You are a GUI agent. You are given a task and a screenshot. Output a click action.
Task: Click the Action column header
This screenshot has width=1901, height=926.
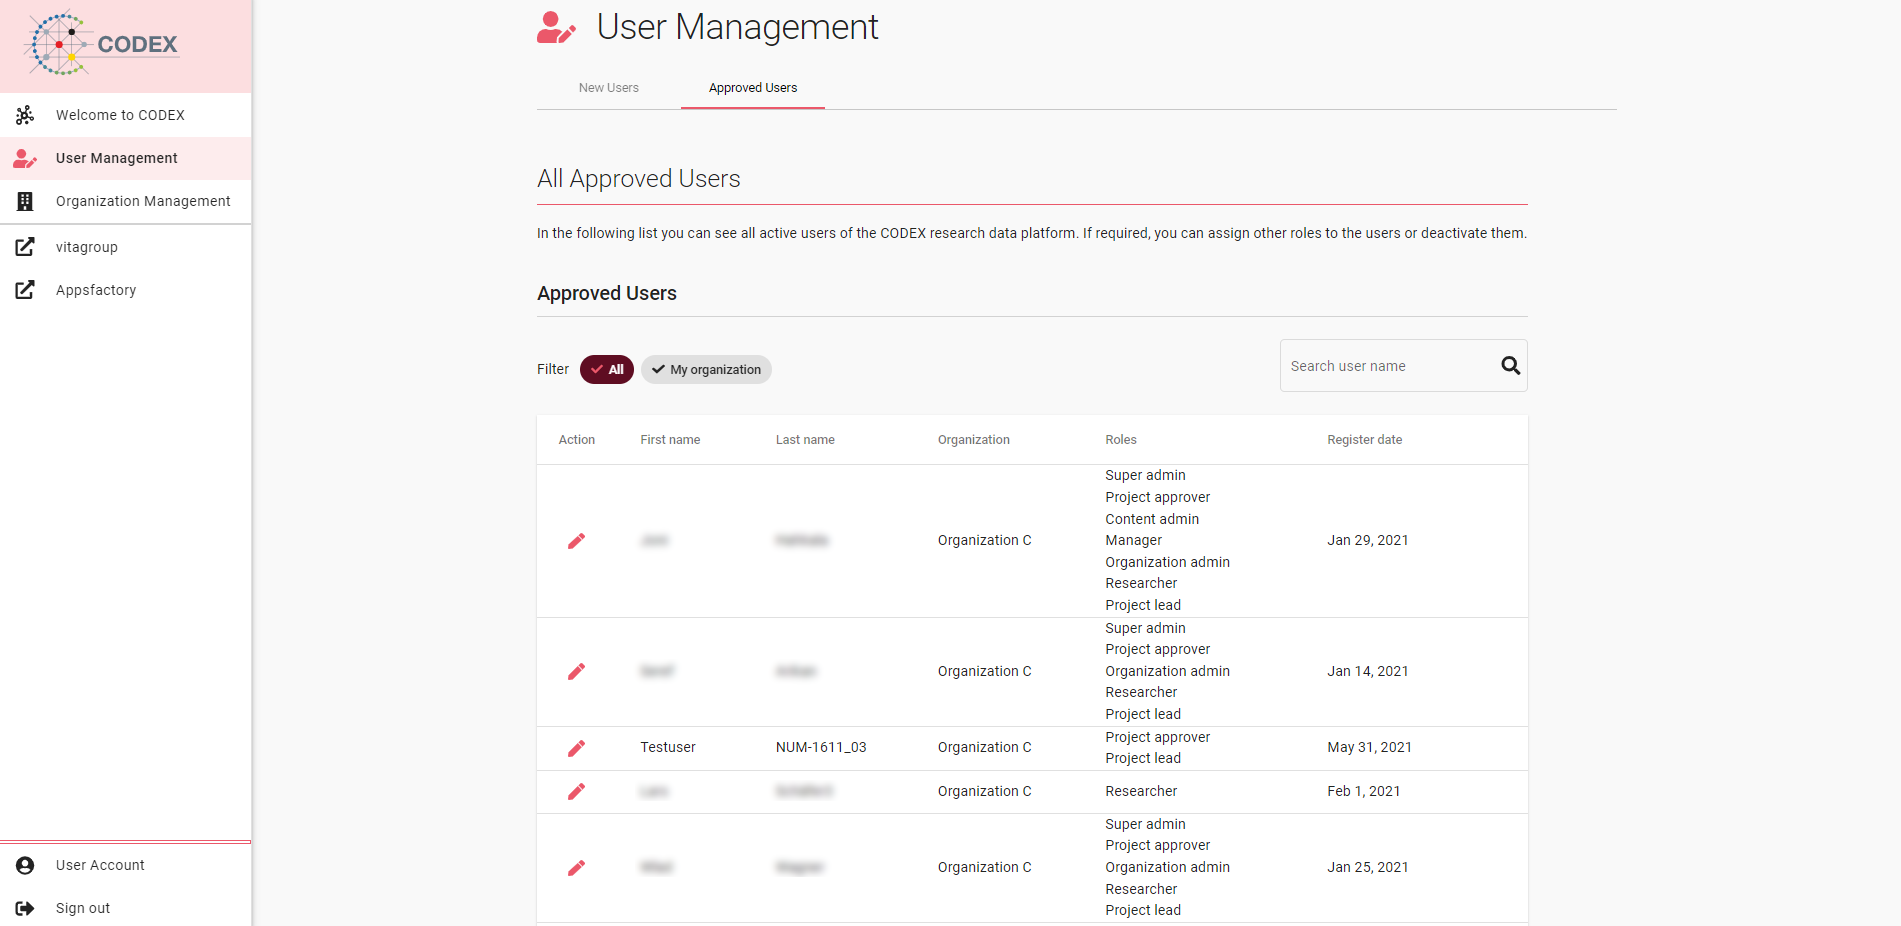[577, 440]
